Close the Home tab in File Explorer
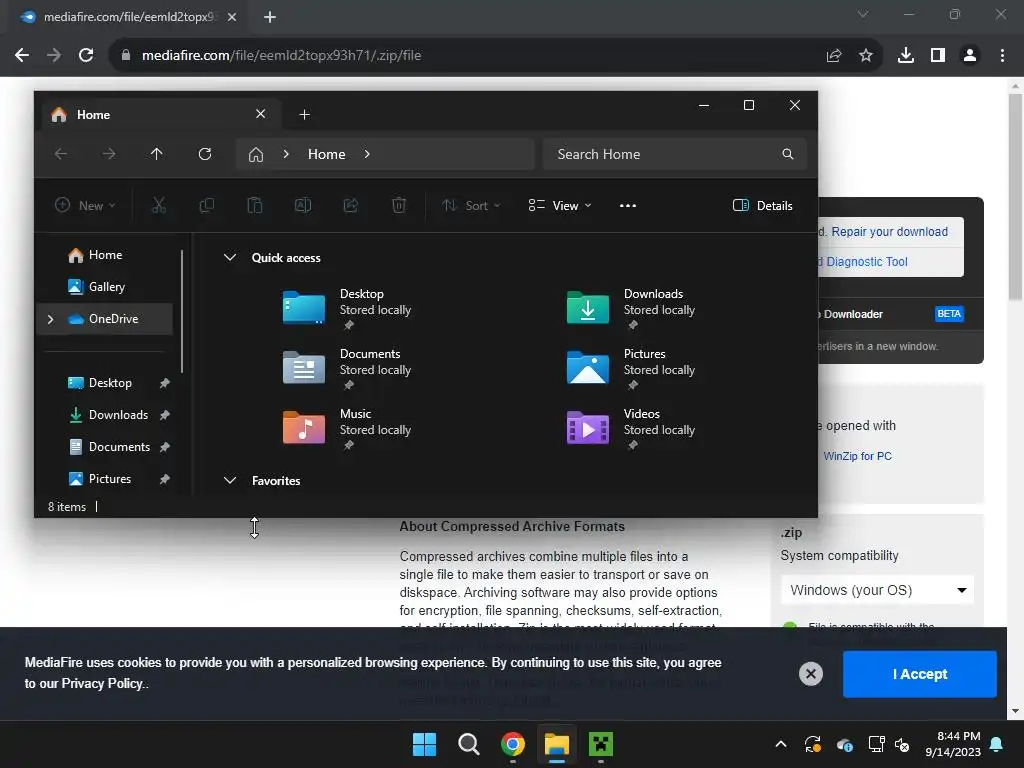The width and height of the screenshot is (1024, 768). [261, 114]
